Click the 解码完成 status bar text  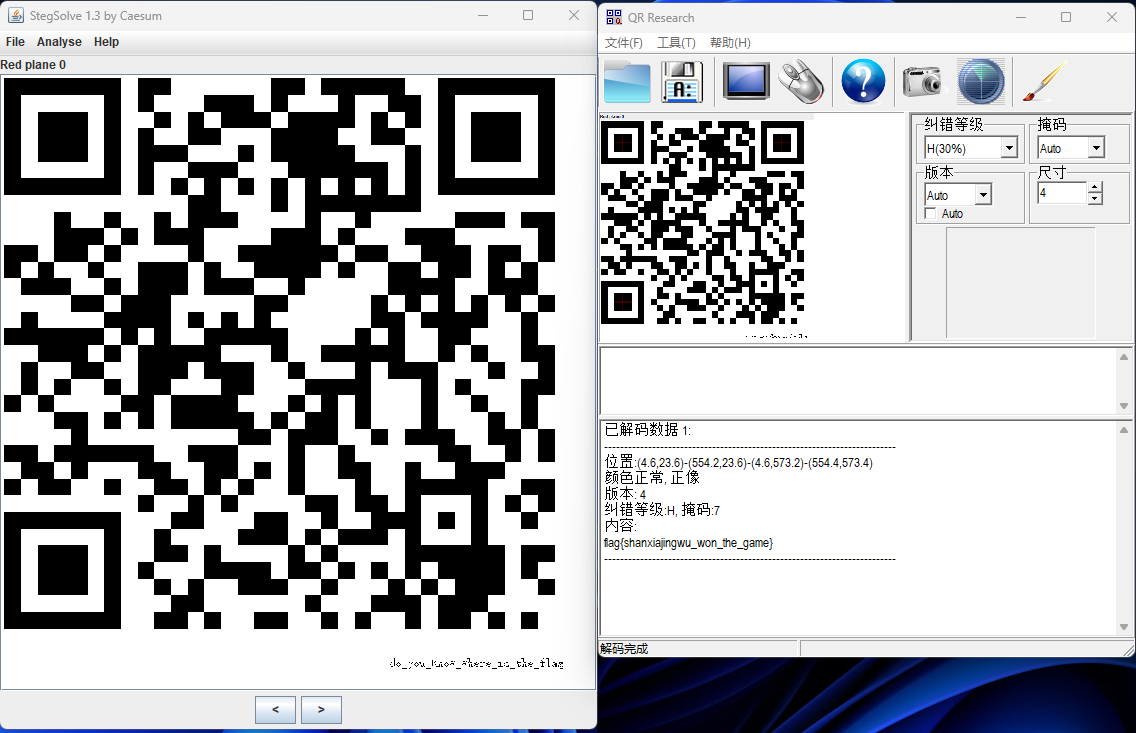point(625,649)
